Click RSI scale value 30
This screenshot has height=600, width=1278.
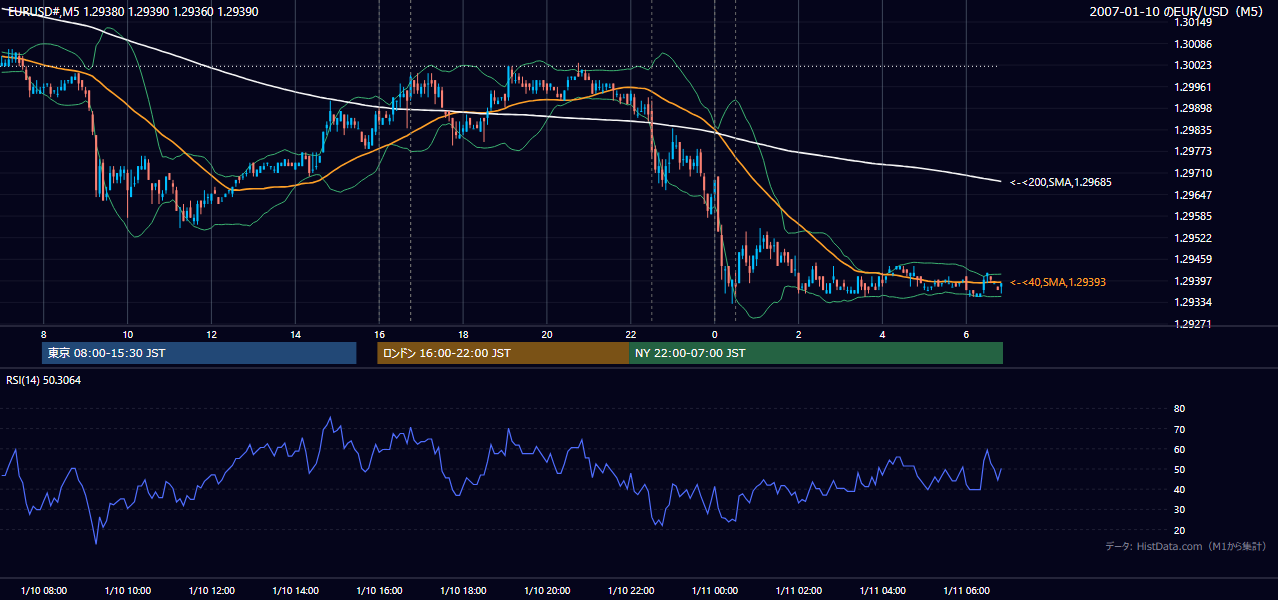[1180, 510]
